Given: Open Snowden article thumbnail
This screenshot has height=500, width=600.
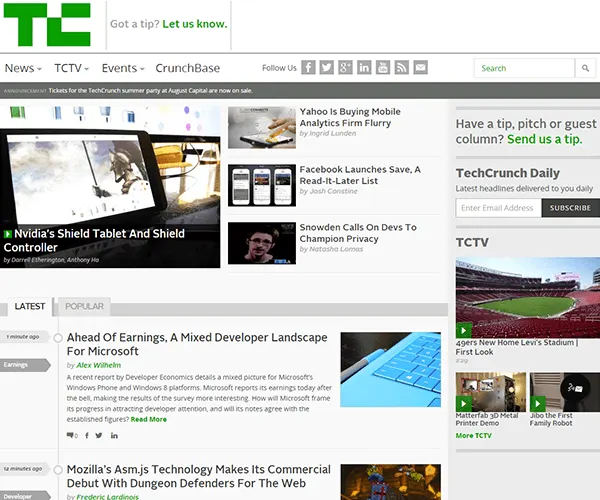Looking at the screenshot, I should pyautogui.click(x=262, y=243).
